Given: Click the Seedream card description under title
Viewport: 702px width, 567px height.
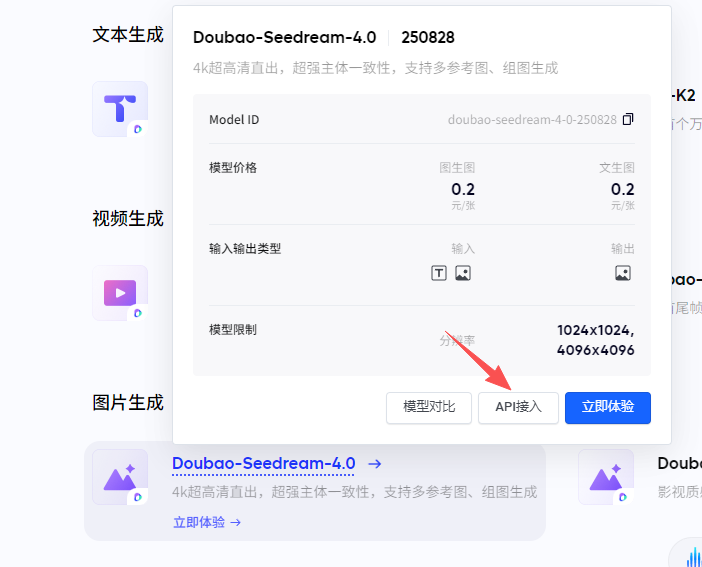Looking at the screenshot, I should click(x=355, y=492).
